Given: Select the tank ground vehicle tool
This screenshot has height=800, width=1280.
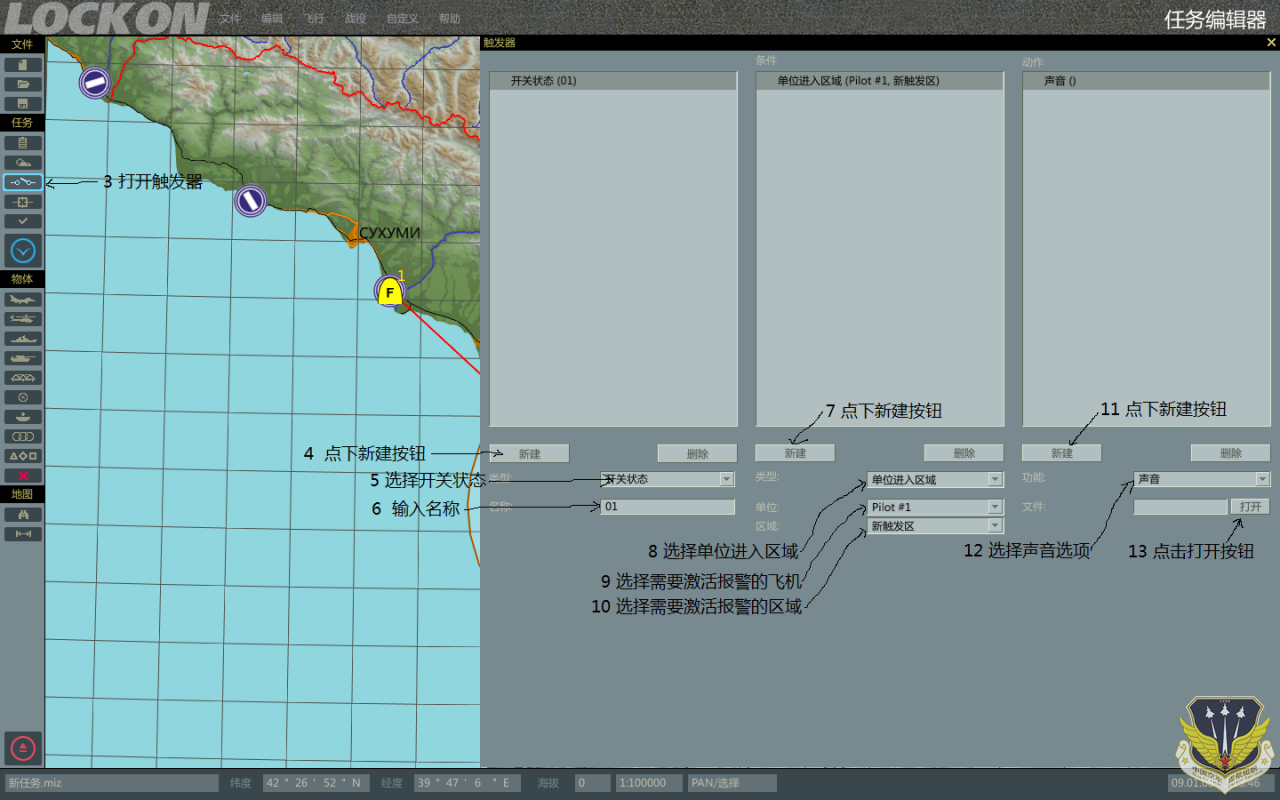Looking at the screenshot, I should pos(22,358).
